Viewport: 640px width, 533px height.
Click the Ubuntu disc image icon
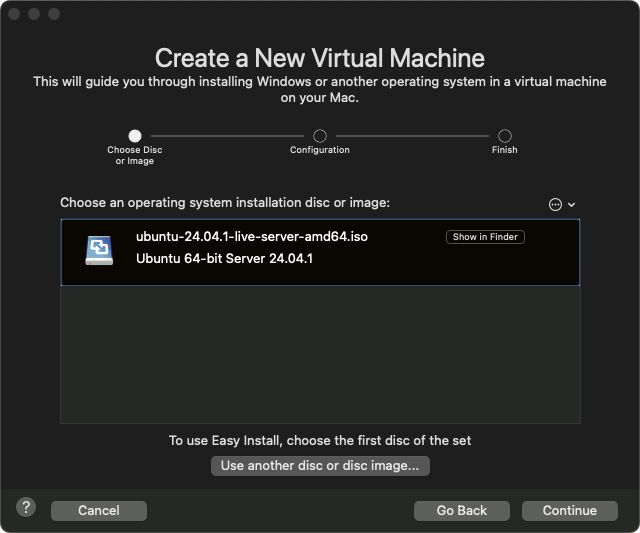pyautogui.click(x=100, y=249)
